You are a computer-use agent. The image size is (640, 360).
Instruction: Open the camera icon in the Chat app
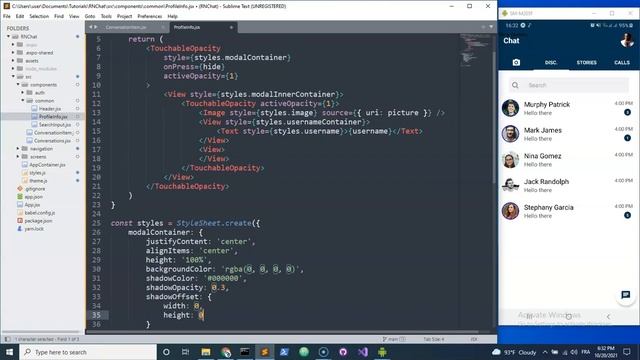pos(516,62)
